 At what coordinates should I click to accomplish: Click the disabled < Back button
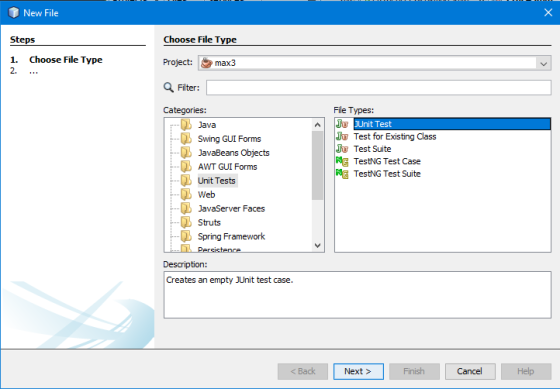point(302,371)
